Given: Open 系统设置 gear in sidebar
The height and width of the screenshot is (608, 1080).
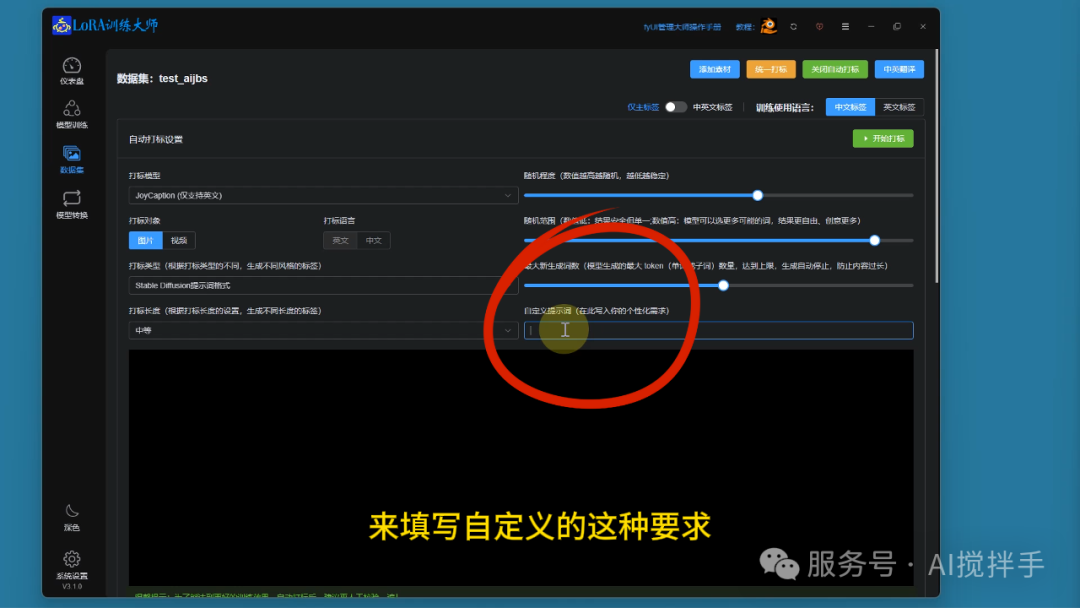Looking at the screenshot, I should (72, 565).
